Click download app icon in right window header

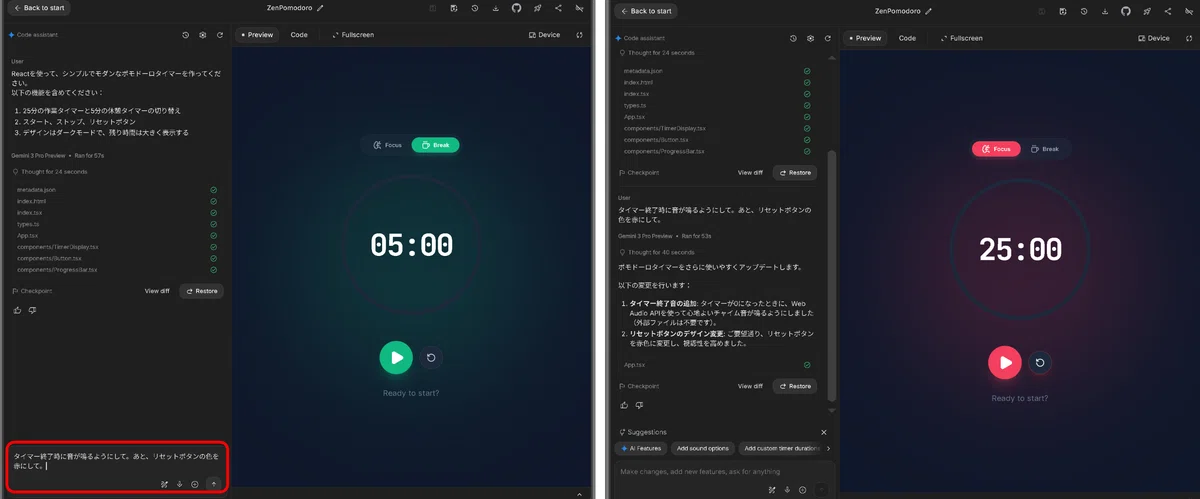[x=1104, y=11]
